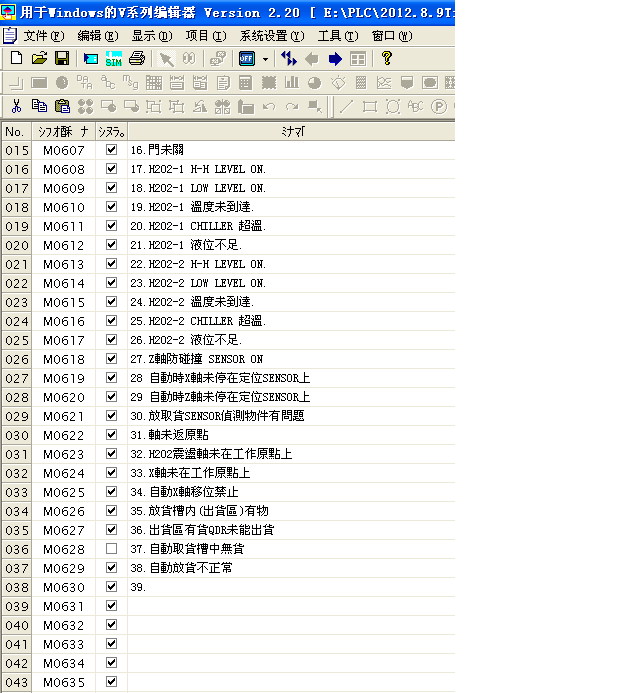640x693 pixels.
Task: Toggle the checkbox in row M0635
Action: pyautogui.click(x=112, y=682)
